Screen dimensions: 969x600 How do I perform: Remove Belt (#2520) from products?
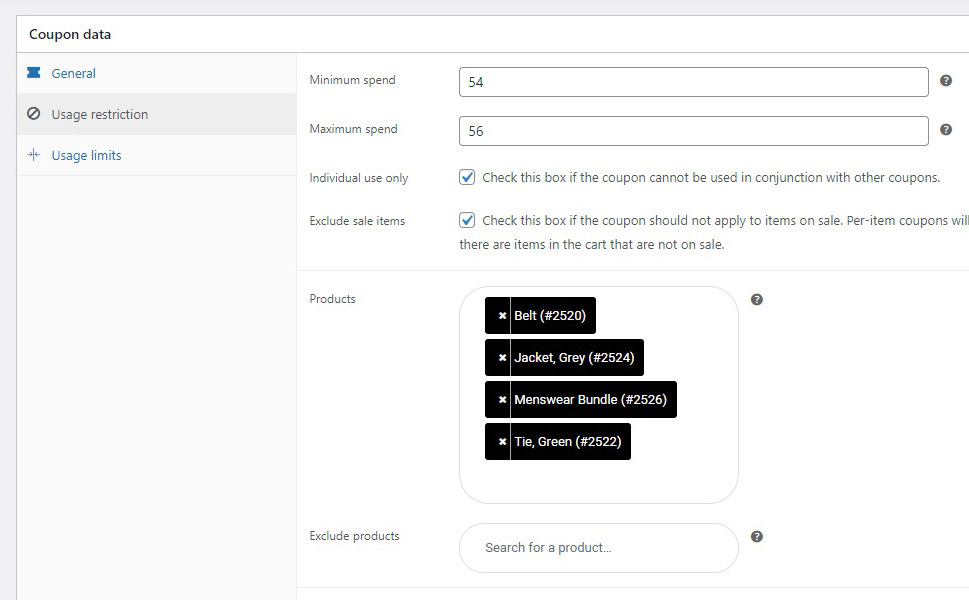pos(502,316)
